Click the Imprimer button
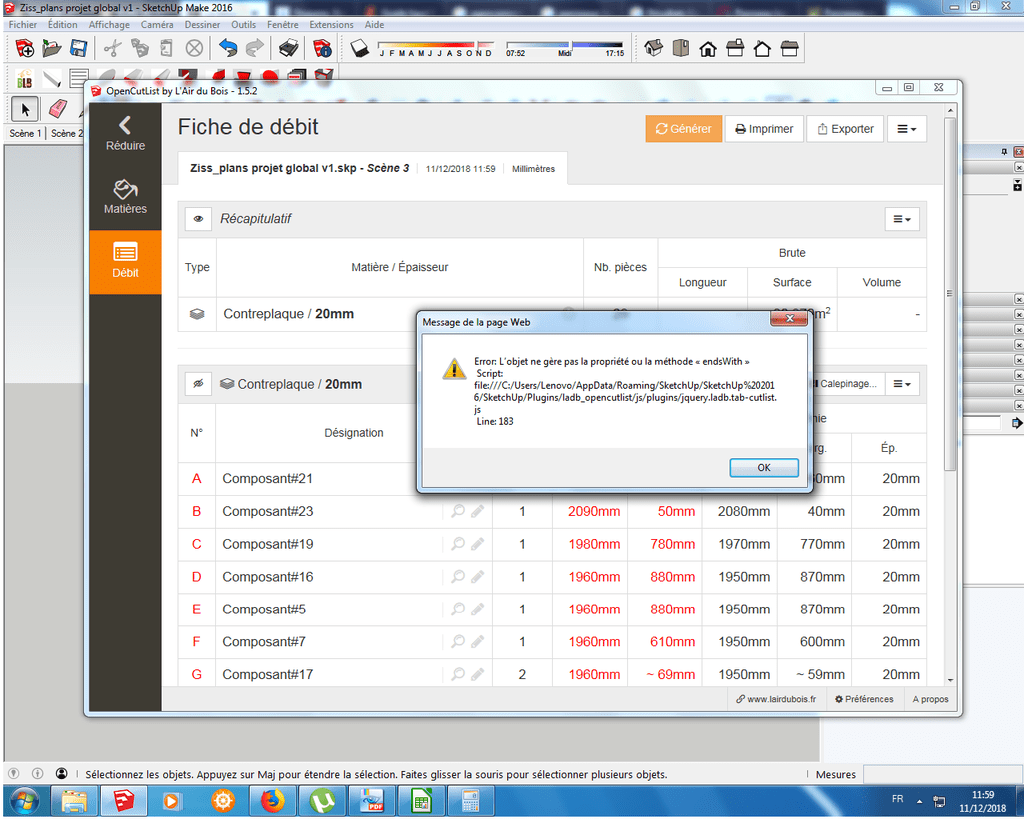This screenshot has height=819, width=1024. (764, 129)
